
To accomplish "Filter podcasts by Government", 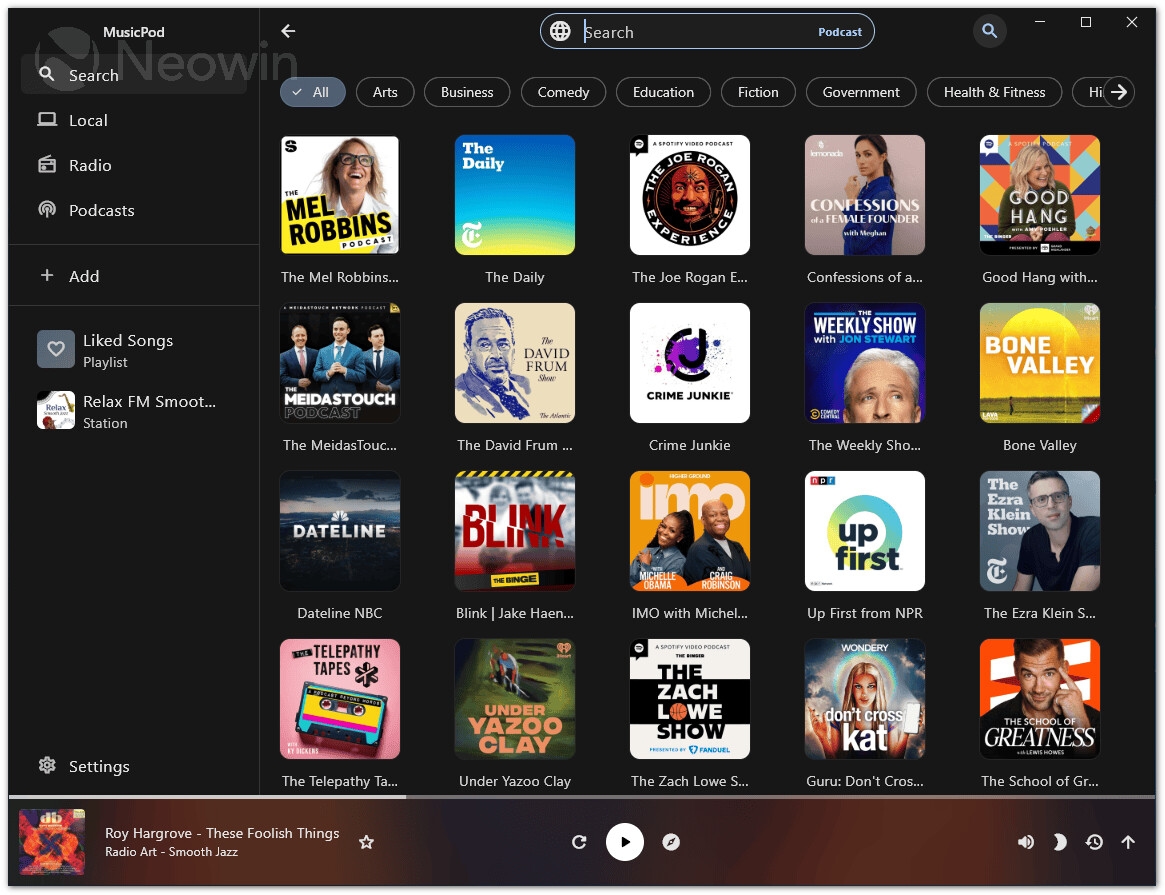I will pos(860,92).
